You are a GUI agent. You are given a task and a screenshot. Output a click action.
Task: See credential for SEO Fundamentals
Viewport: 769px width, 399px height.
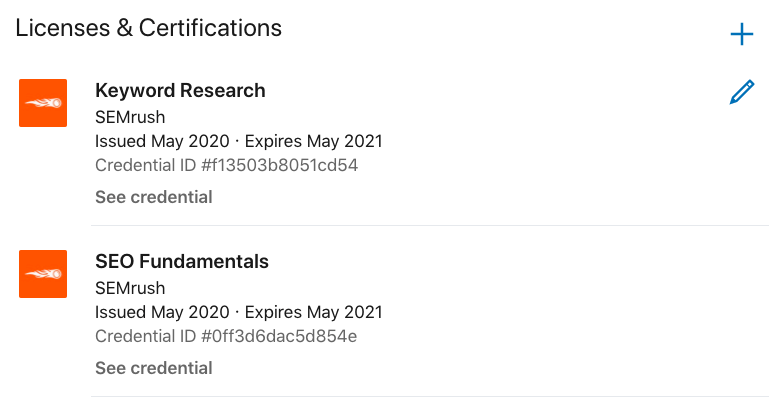pyautogui.click(x=154, y=368)
